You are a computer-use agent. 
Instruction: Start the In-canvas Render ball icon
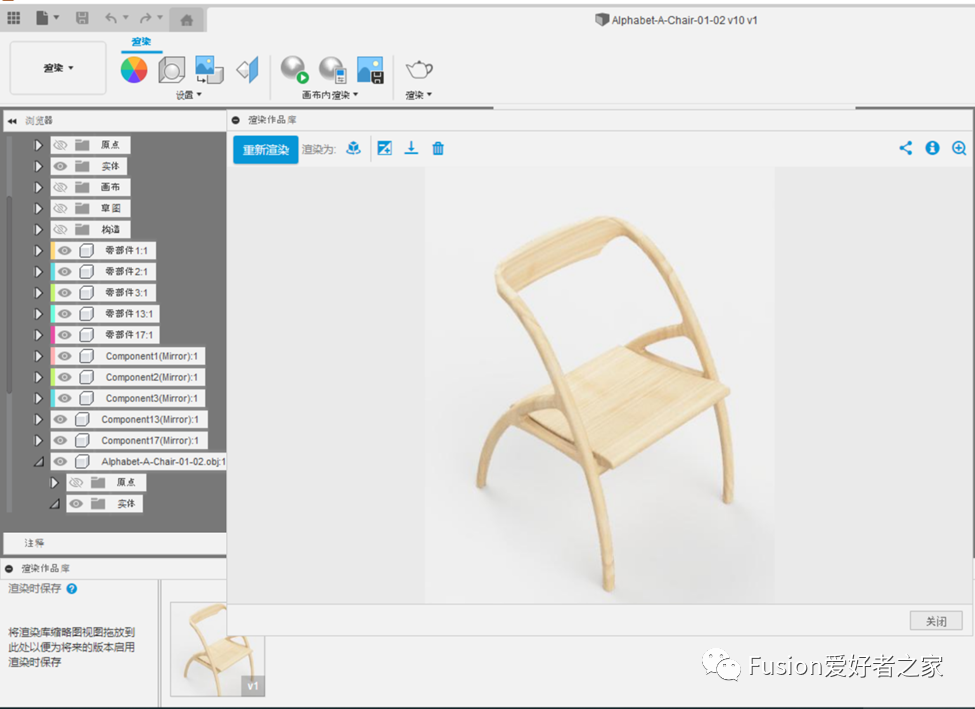[294, 69]
